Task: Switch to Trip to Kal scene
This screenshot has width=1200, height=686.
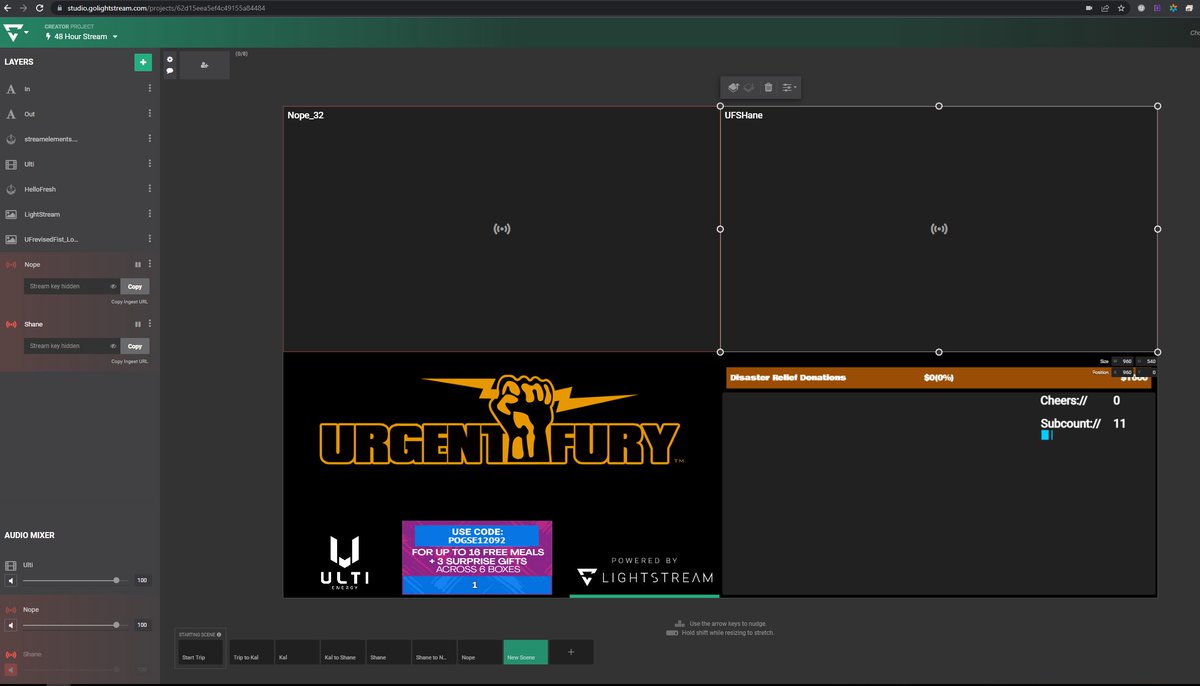Action: (x=250, y=652)
